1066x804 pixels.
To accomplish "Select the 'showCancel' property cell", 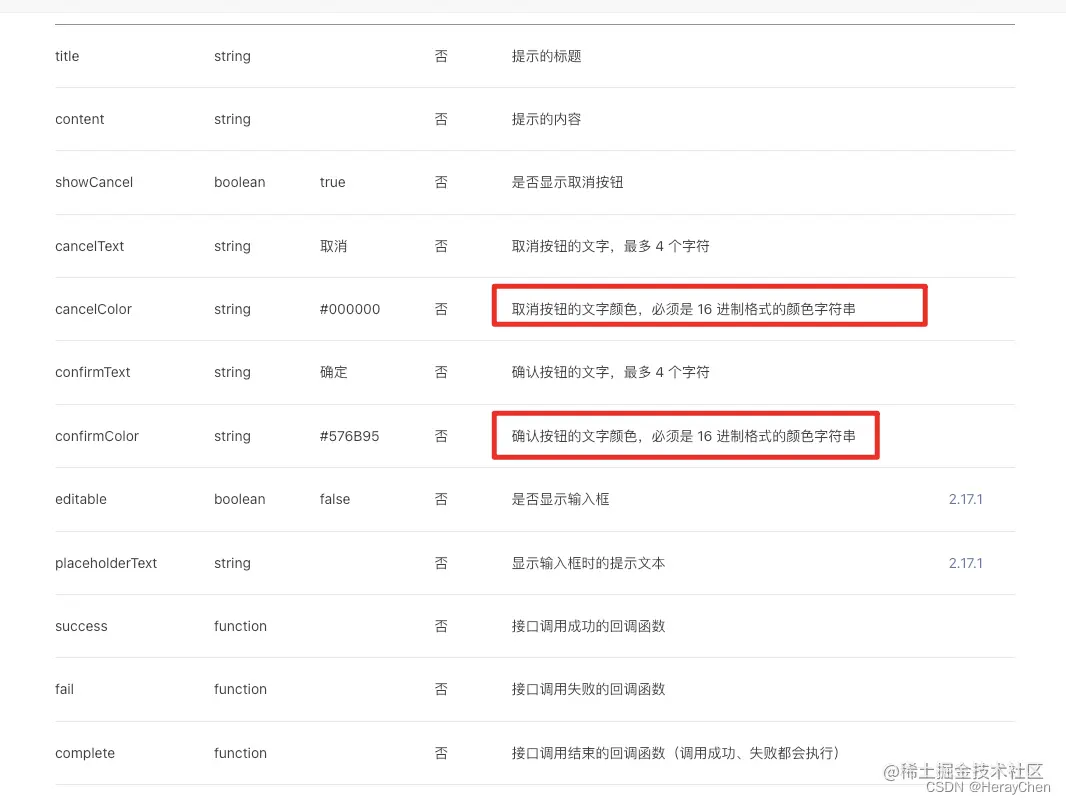I will click(94, 183).
